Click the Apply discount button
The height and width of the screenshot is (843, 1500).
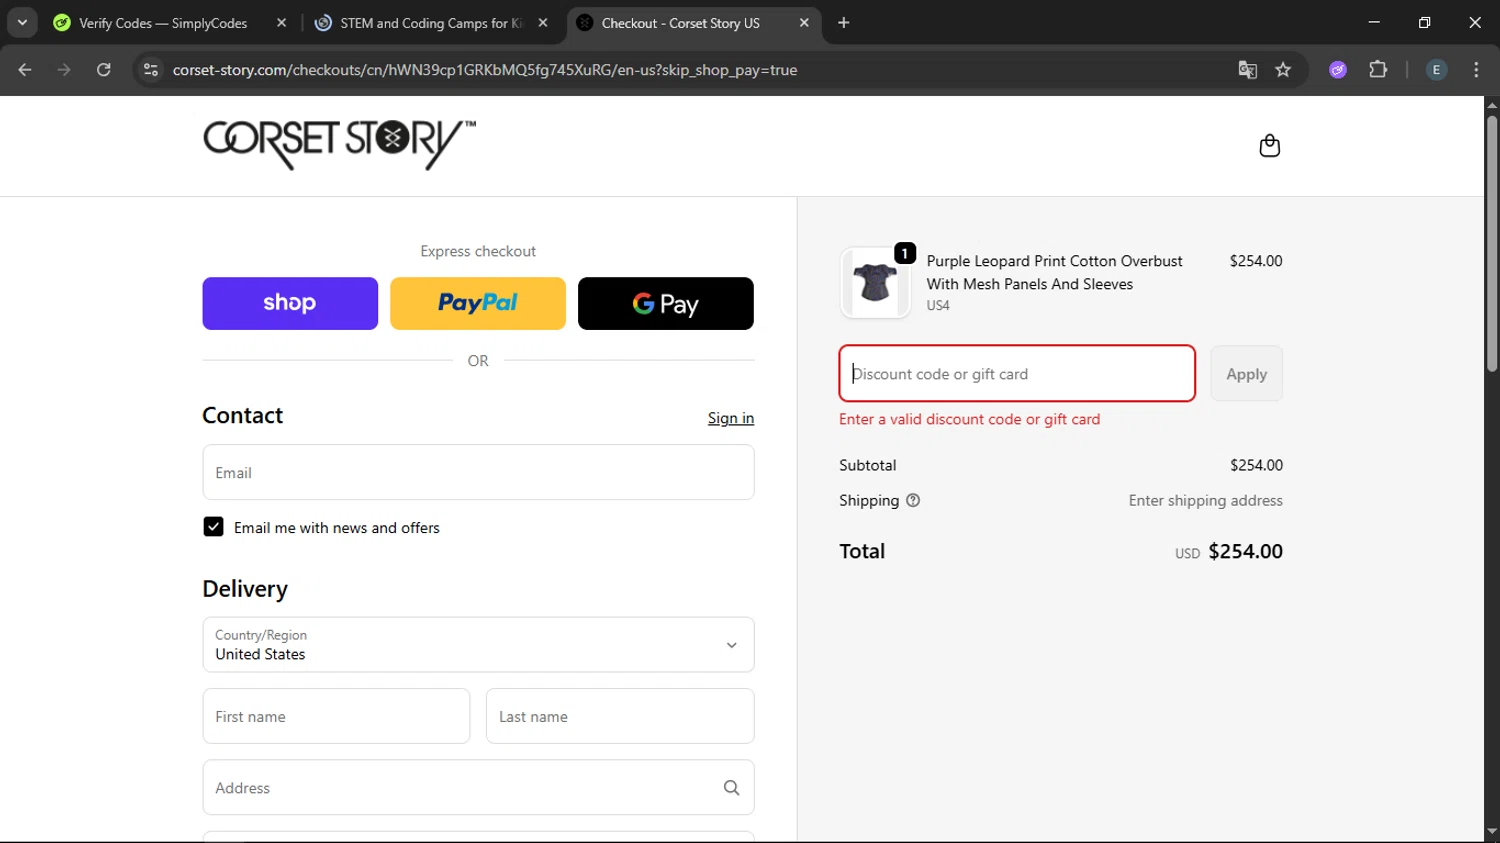pyautogui.click(x=1246, y=374)
